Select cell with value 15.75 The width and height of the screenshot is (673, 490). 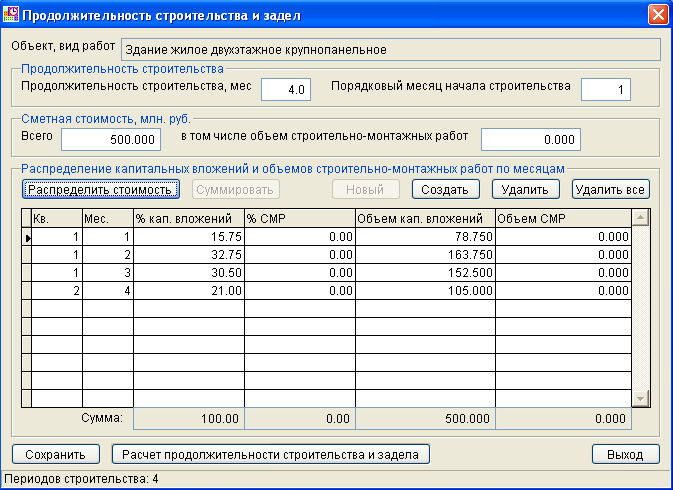click(x=189, y=237)
